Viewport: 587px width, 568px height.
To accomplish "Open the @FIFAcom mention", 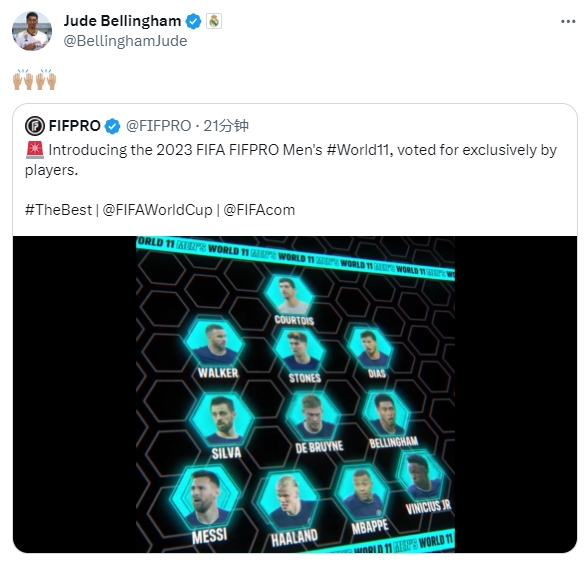I will tap(259, 210).
